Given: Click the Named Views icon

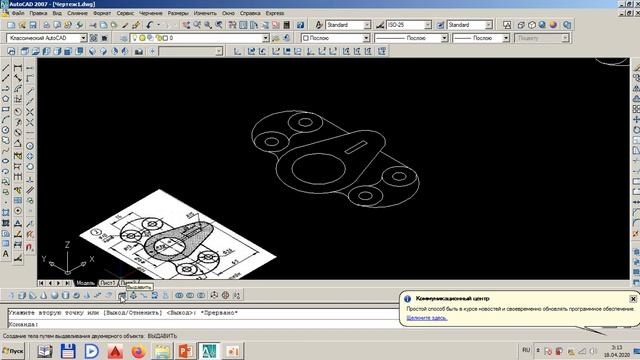Looking at the screenshot, I should tap(11, 51).
